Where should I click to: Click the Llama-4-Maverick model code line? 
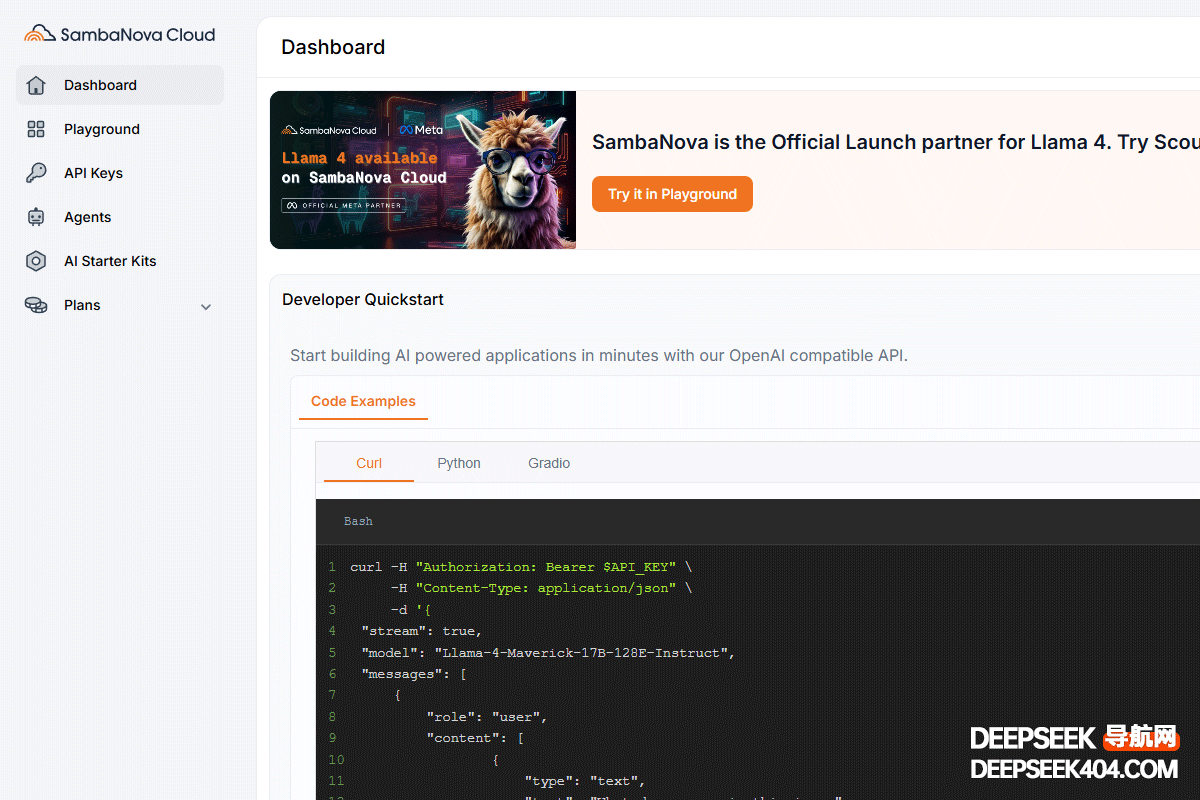(548, 653)
